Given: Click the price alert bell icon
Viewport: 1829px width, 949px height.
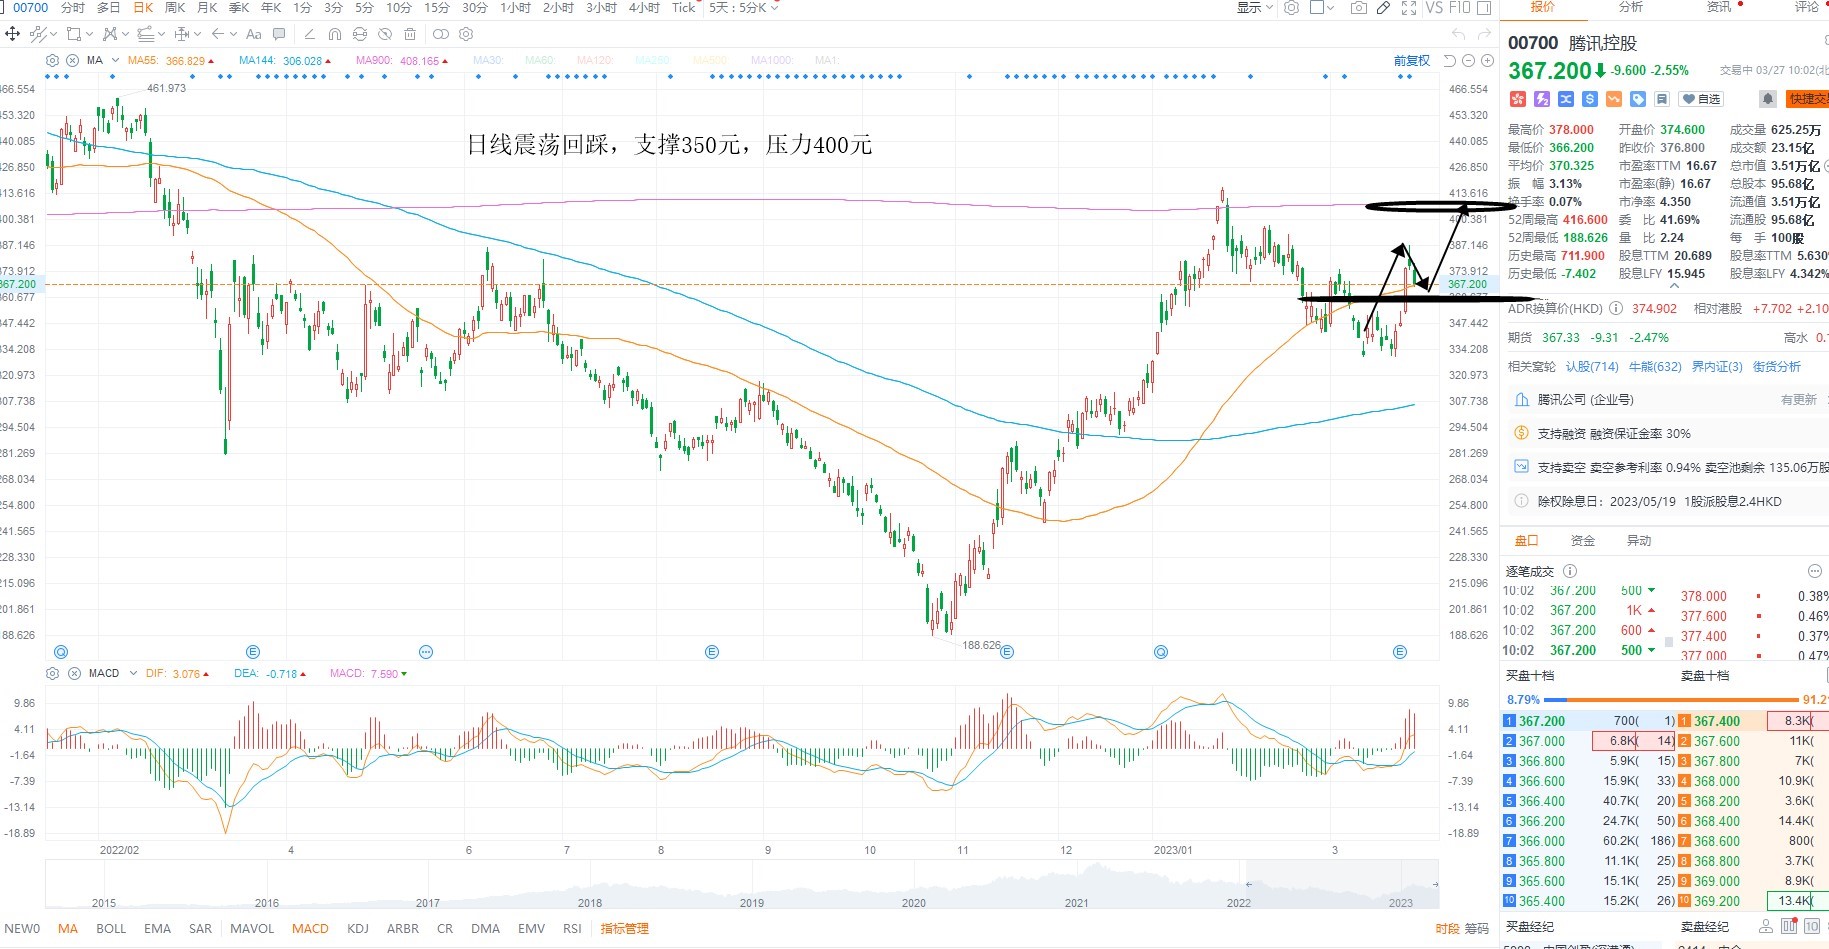Looking at the screenshot, I should pyautogui.click(x=1768, y=99).
